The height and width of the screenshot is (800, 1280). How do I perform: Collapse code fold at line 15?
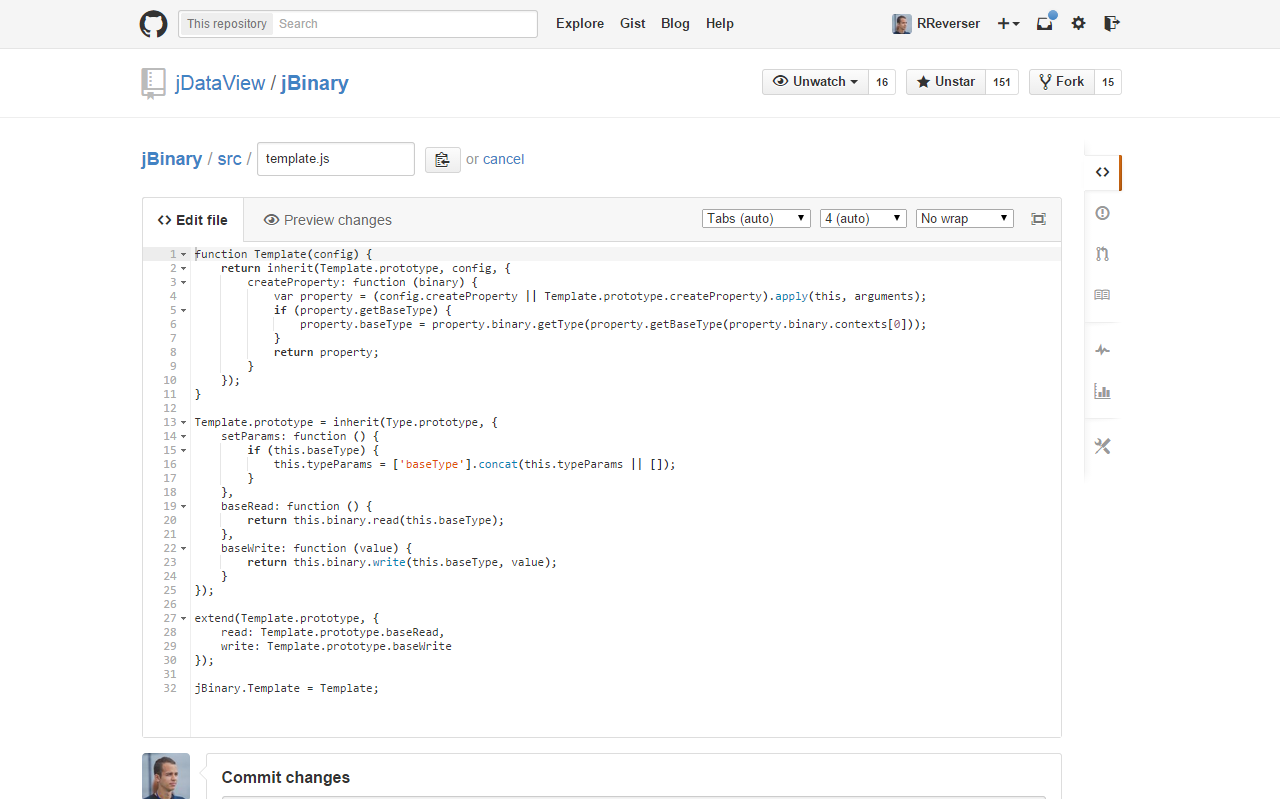click(184, 450)
